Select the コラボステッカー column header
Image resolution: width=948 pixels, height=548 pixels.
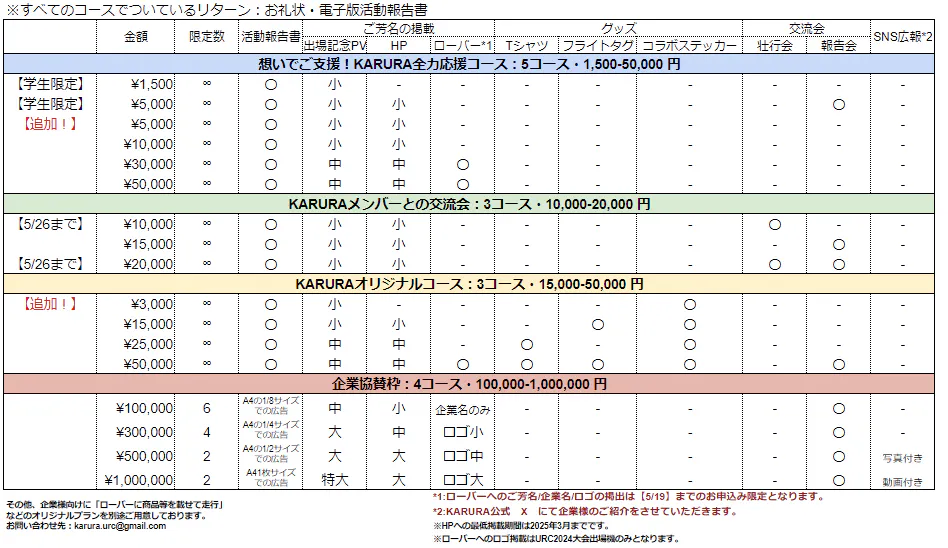coord(689,46)
